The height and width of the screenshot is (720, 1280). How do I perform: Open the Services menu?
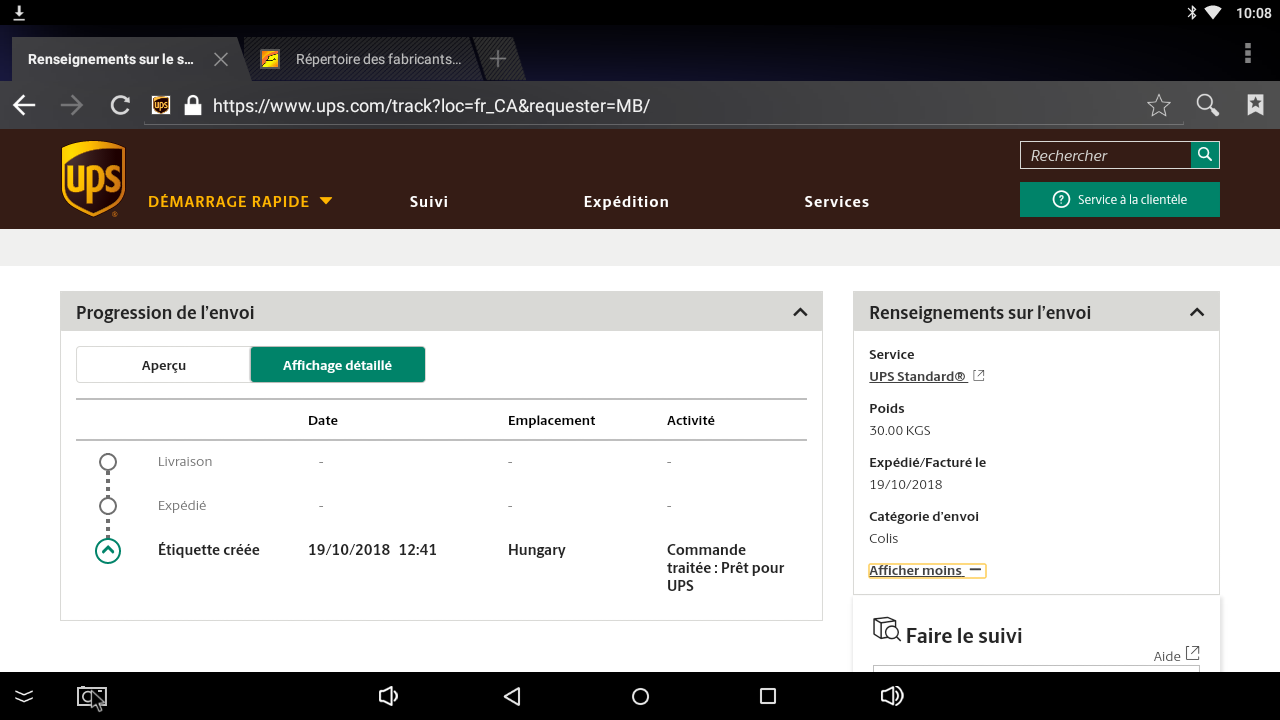pyautogui.click(x=837, y=201)
